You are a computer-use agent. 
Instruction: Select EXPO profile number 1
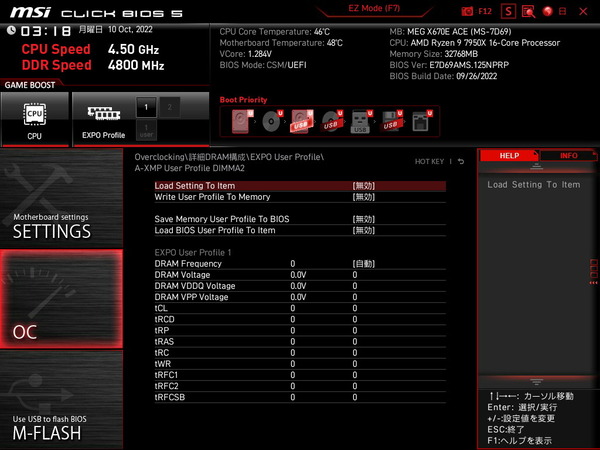(x=146, y=107)
